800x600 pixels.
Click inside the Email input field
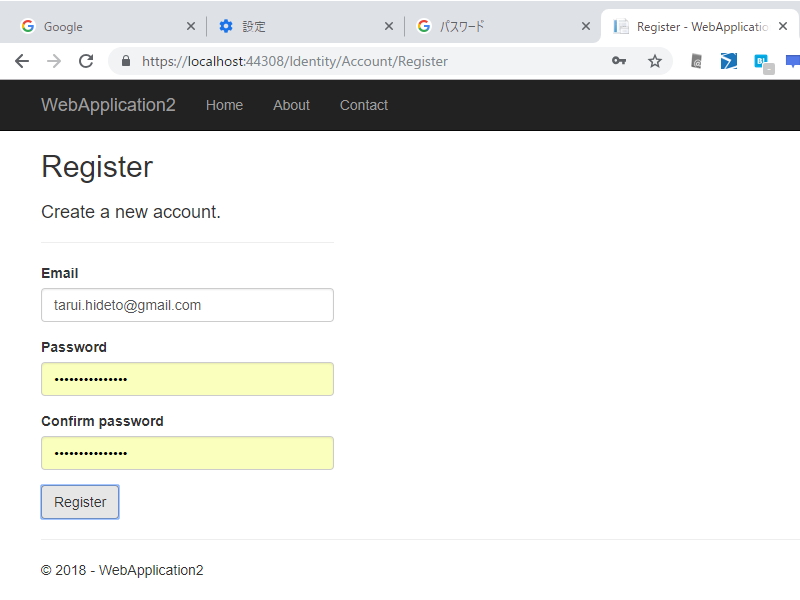[x=187, y=305]
